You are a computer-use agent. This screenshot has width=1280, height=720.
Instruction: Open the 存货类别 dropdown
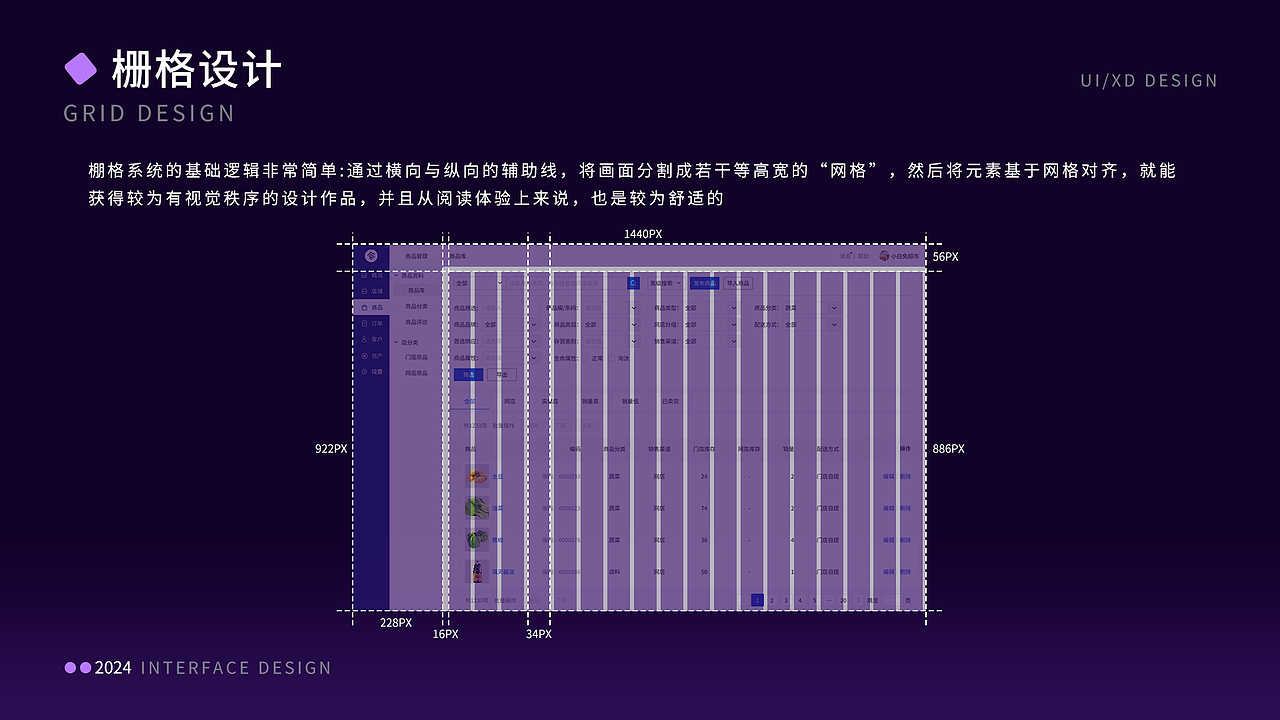click(610, 341)
